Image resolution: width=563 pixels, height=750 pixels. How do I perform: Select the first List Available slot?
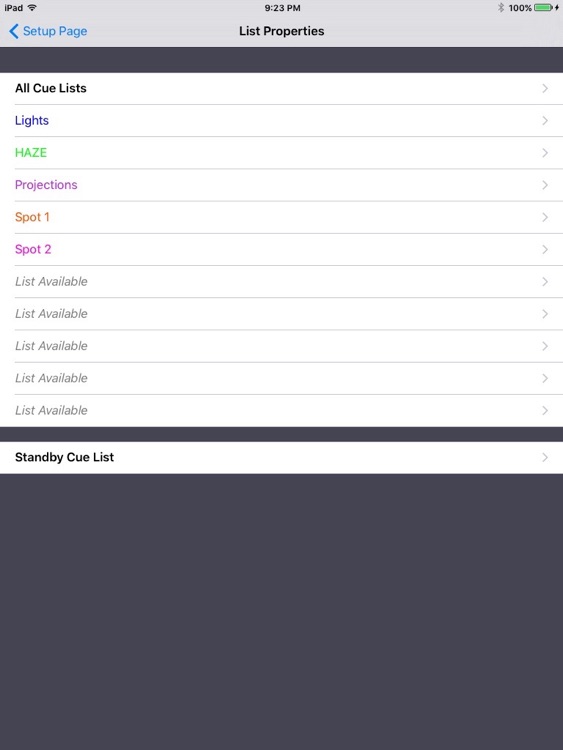click(x=281, y=282)
